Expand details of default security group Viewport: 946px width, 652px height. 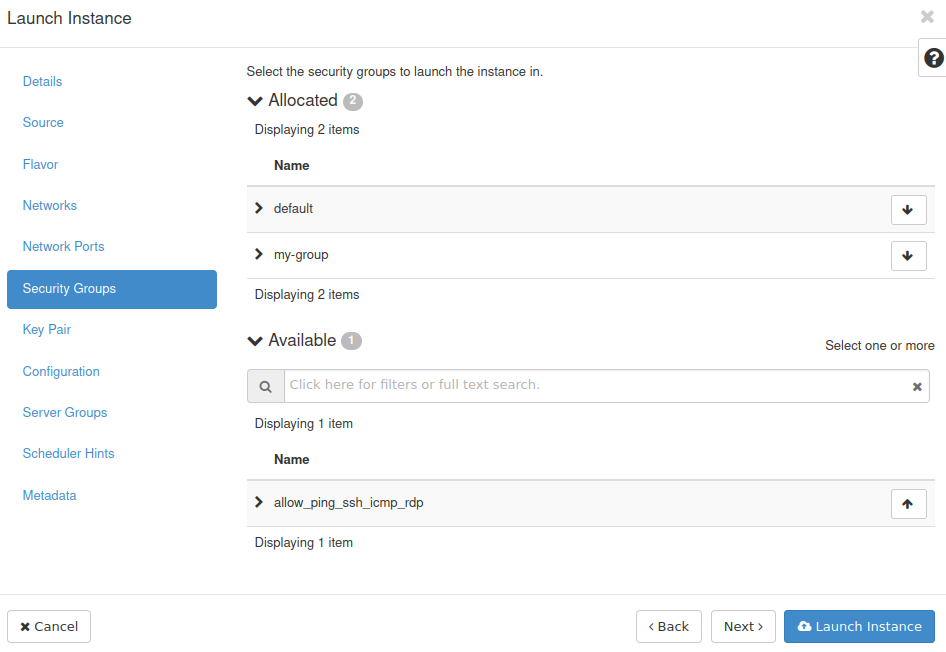(259, 208)
